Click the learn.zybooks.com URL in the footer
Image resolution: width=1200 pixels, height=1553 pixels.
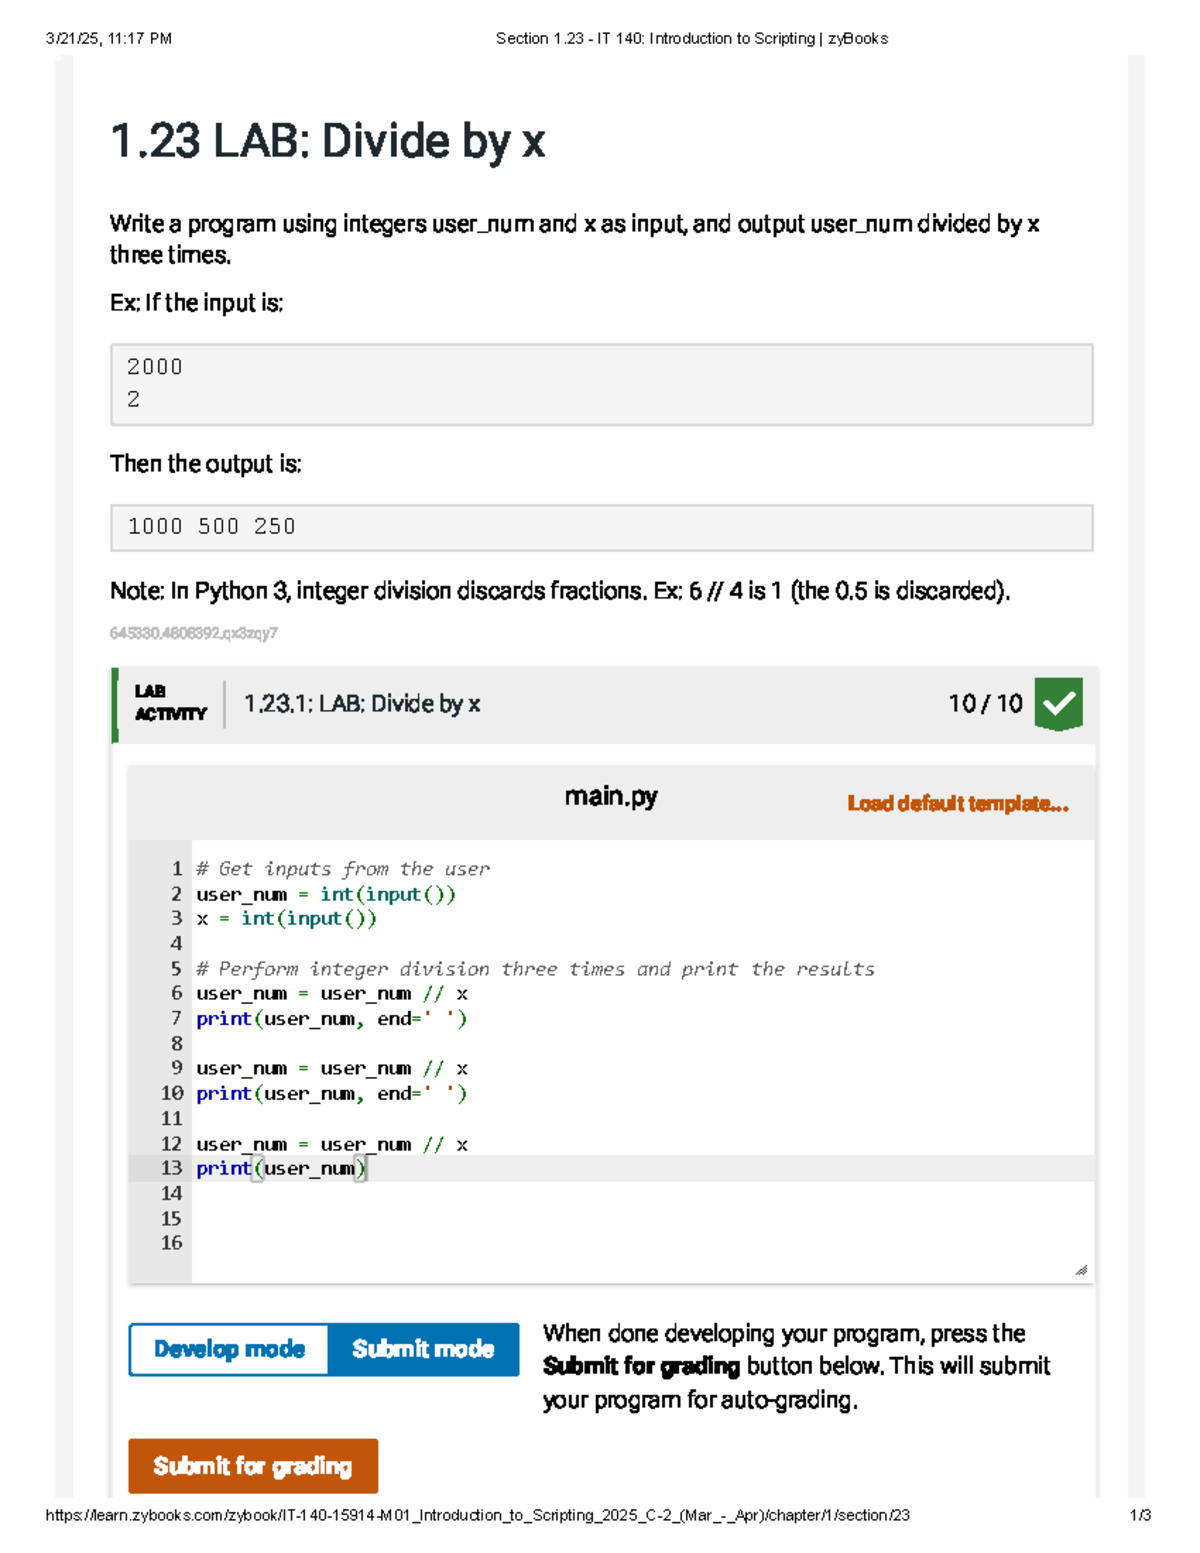point(477,1515)
